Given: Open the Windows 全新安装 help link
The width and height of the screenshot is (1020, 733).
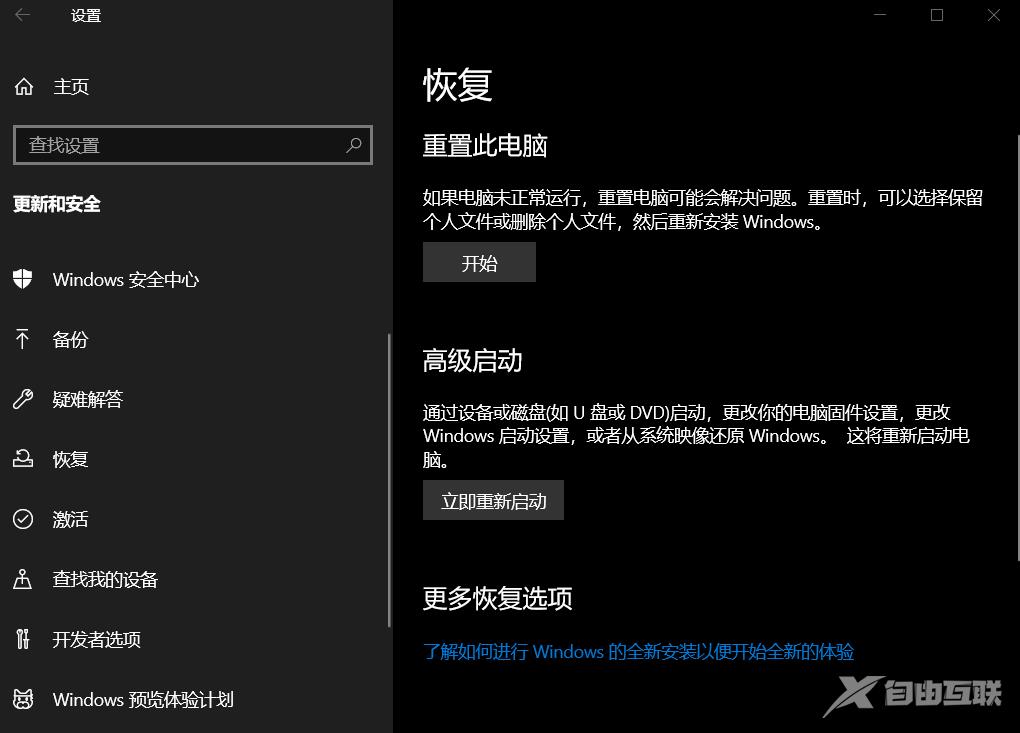Looking at the screenshot, I should 638,652.
